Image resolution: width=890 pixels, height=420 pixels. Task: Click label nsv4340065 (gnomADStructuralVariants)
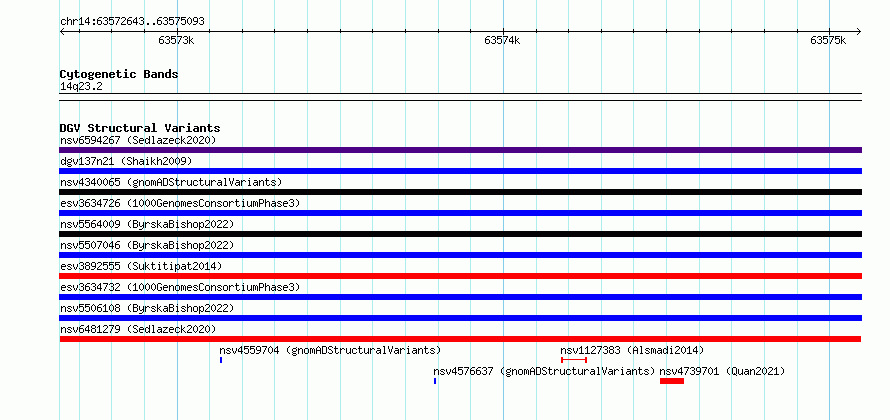(171, 182)
